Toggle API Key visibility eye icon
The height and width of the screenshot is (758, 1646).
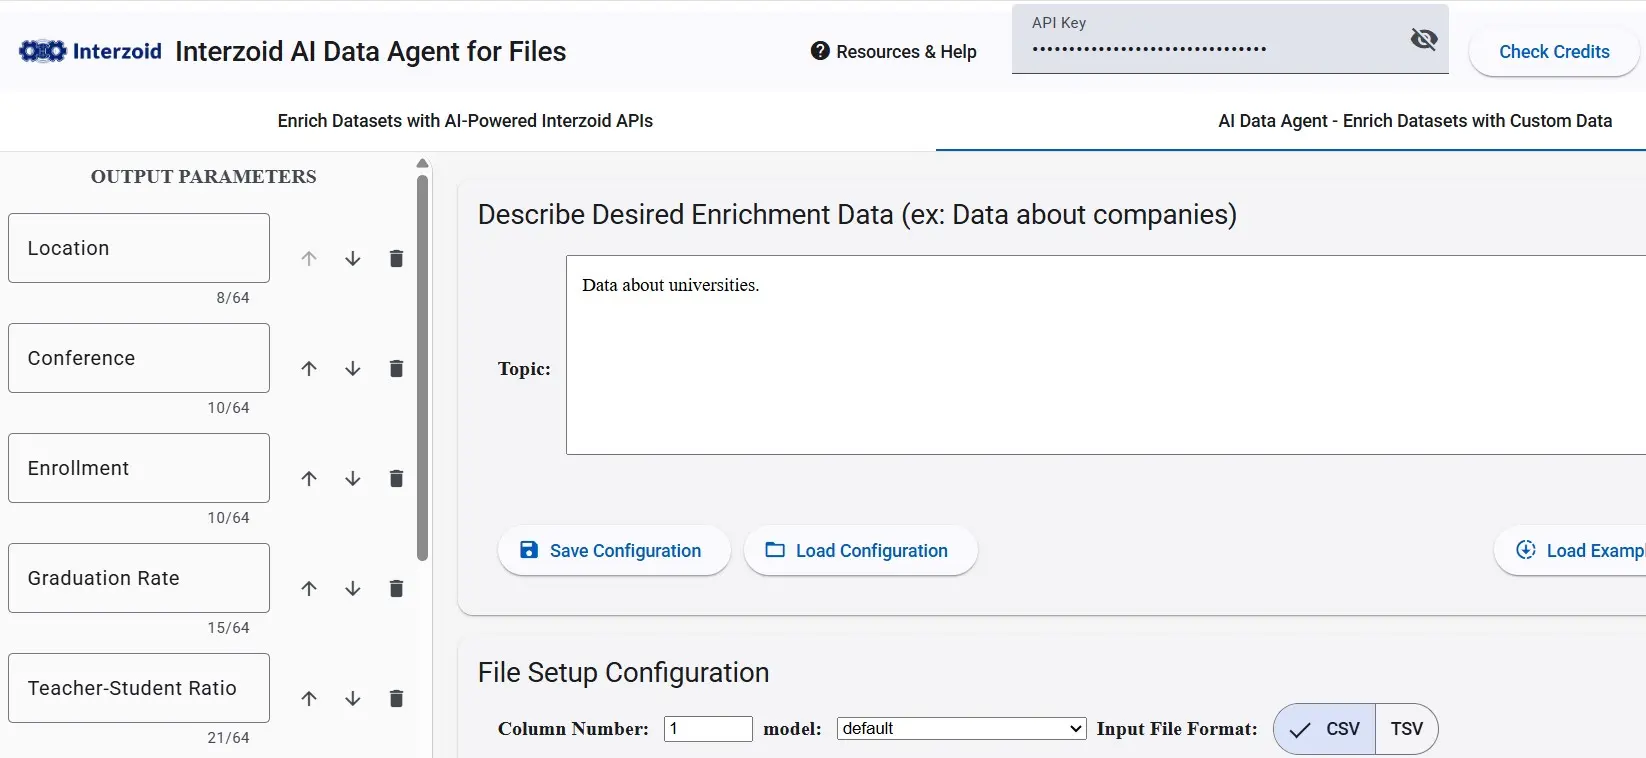click(1423, 39)
